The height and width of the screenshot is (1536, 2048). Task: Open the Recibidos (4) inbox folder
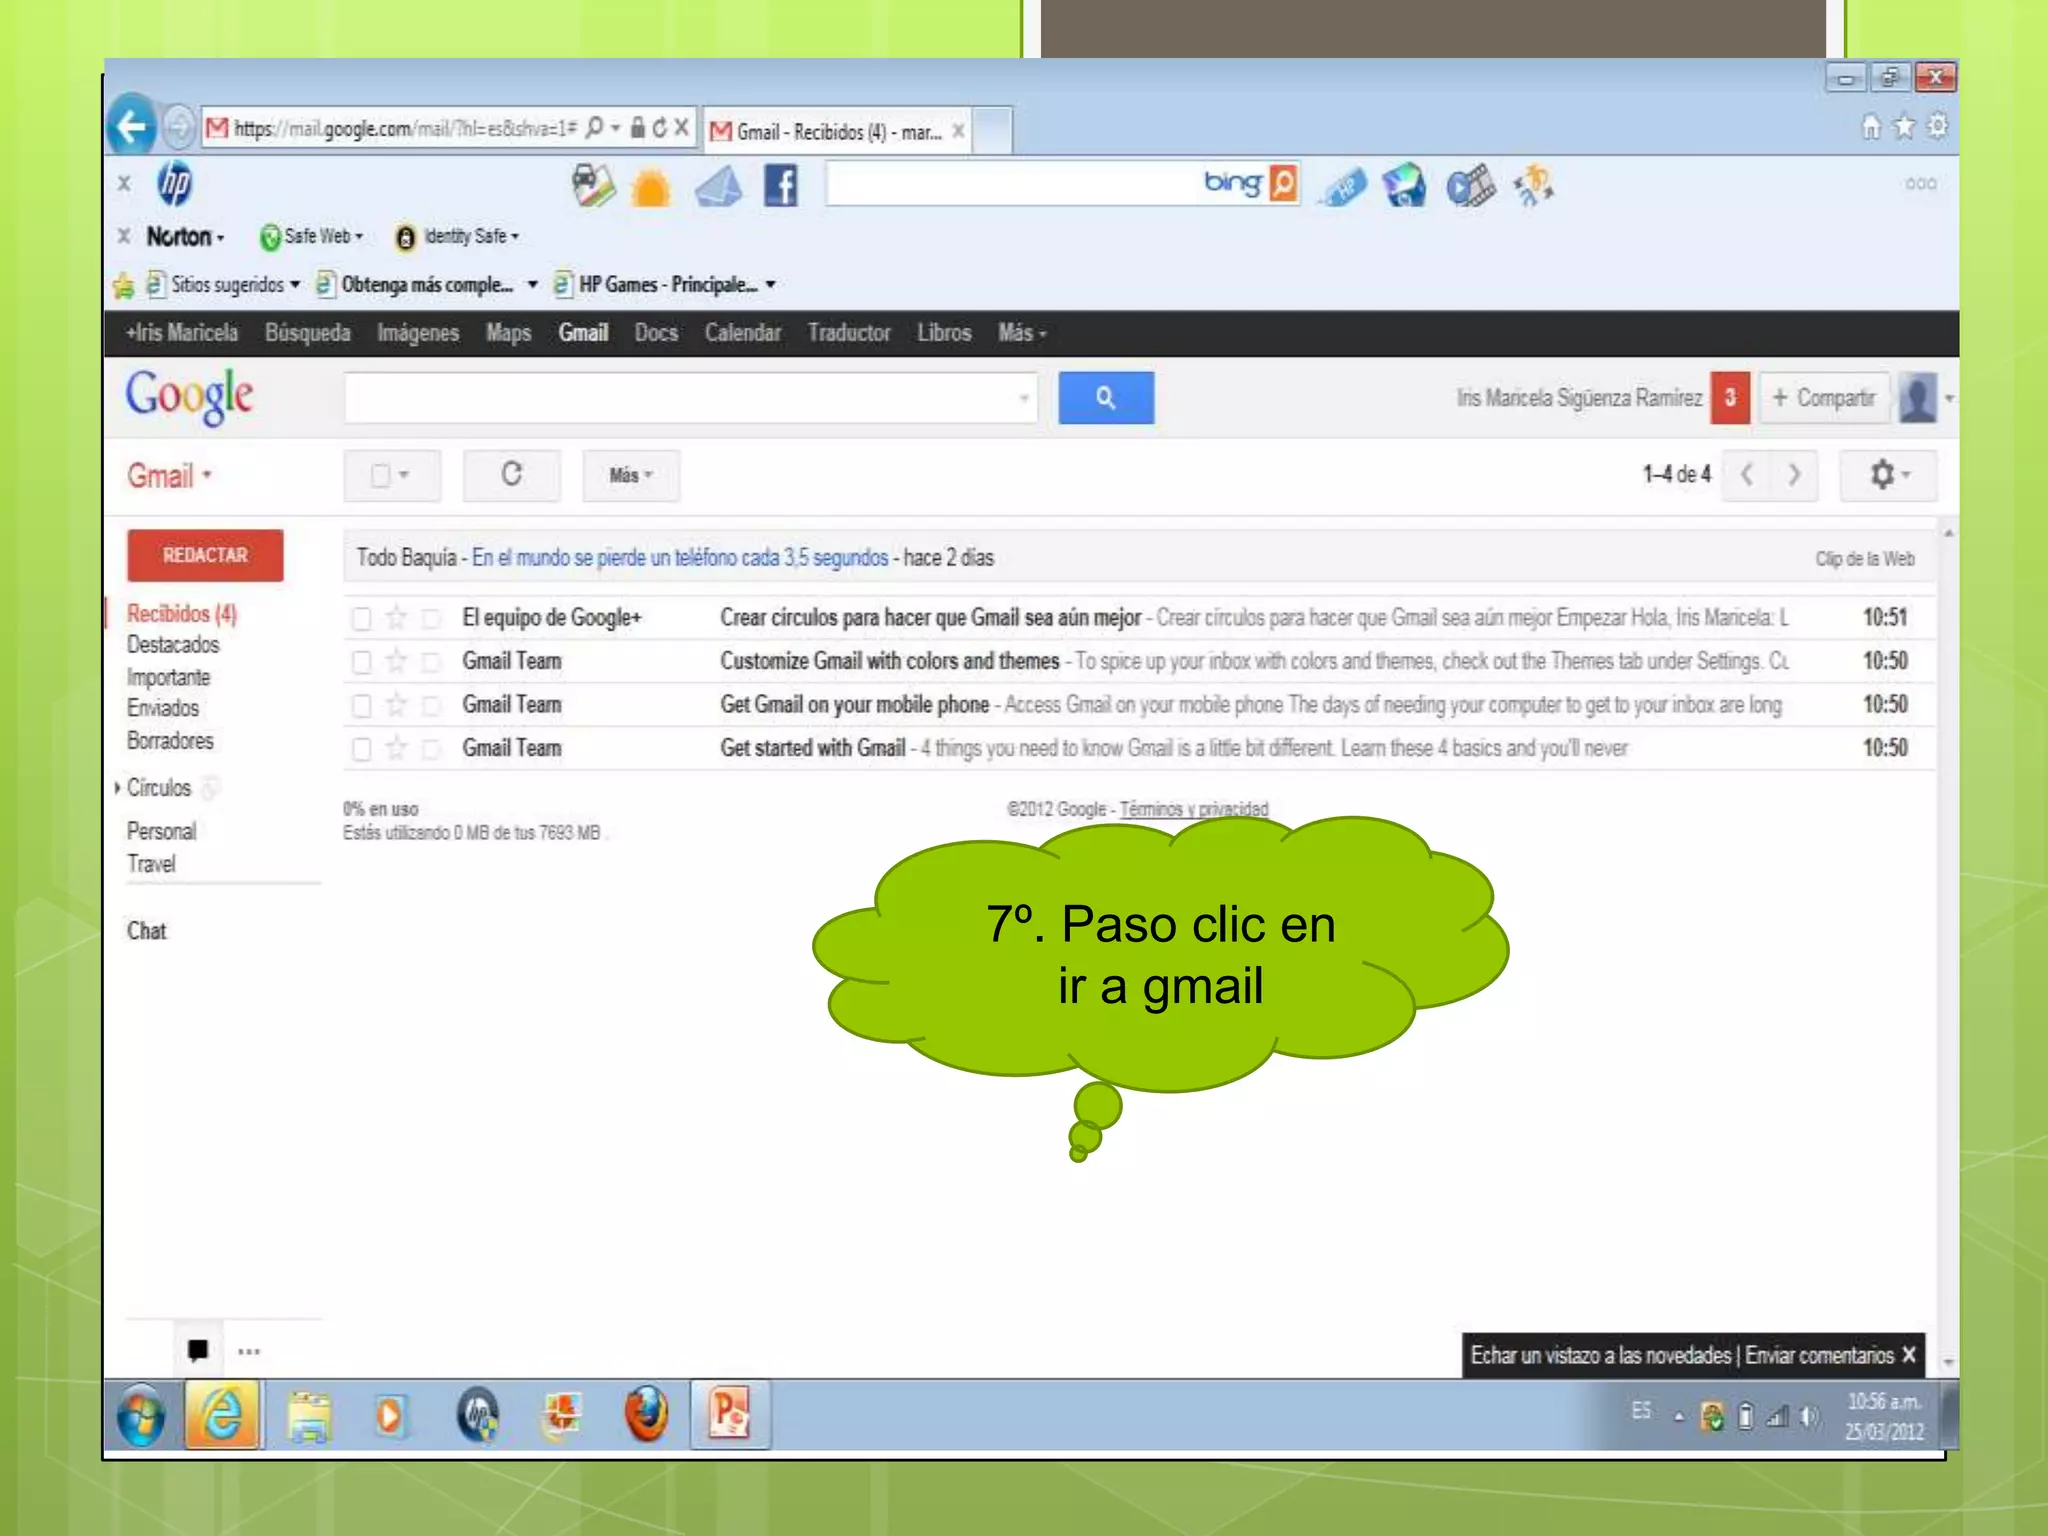[x=182, y=613]
